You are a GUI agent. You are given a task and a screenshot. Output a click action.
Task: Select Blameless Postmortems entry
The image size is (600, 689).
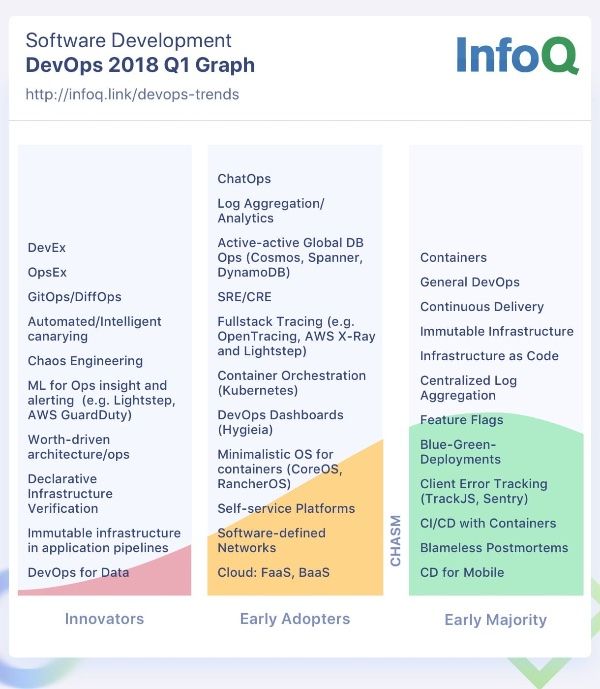(494, 548)
